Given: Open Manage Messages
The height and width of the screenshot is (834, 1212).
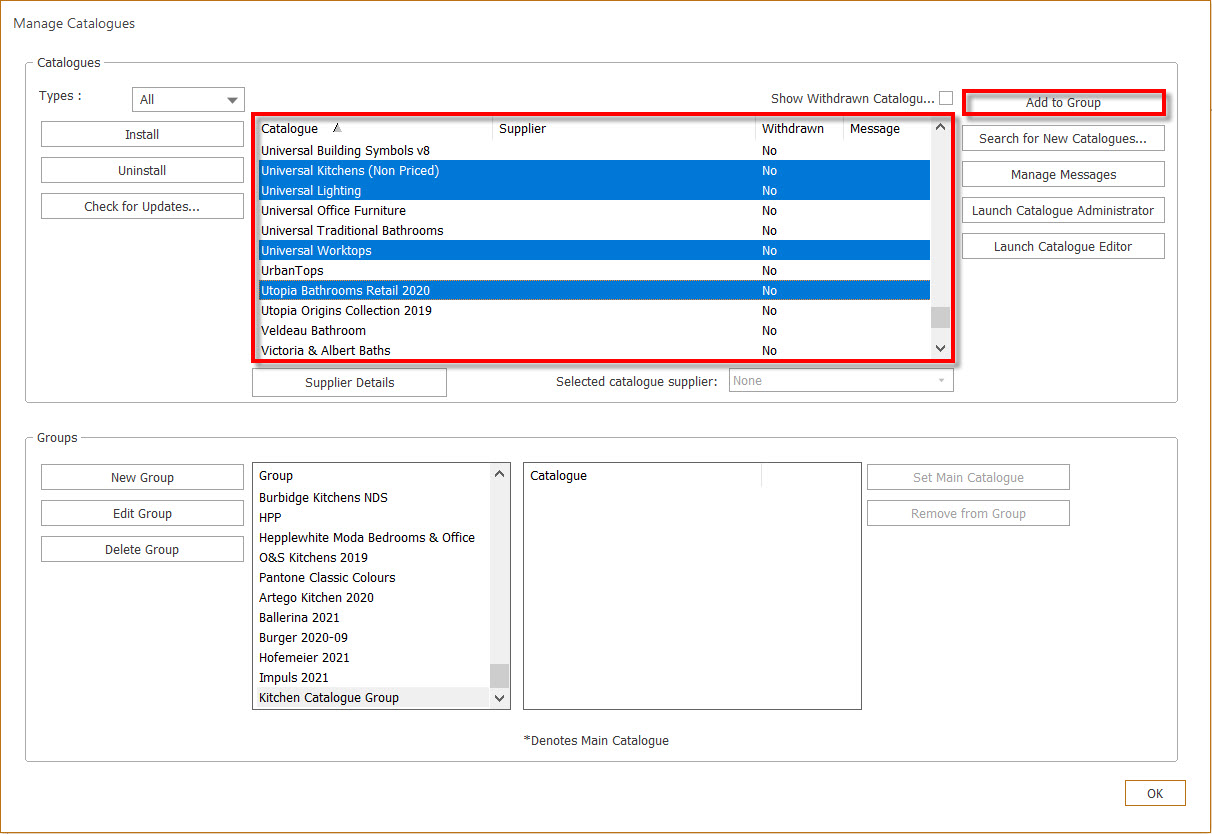Looking at the screenshot, I should pyautogui.click(x=1063, y=175).
